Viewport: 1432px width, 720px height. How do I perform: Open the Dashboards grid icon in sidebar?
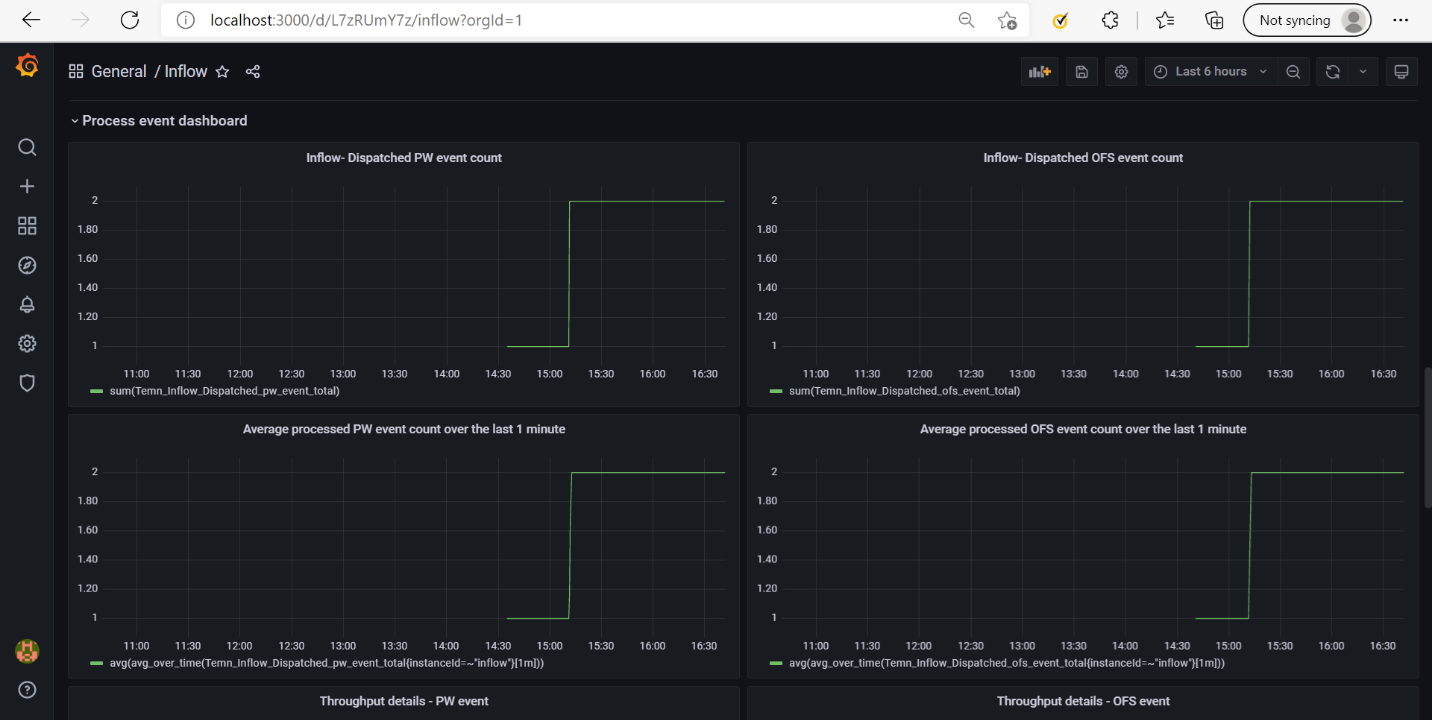point(27,226)
